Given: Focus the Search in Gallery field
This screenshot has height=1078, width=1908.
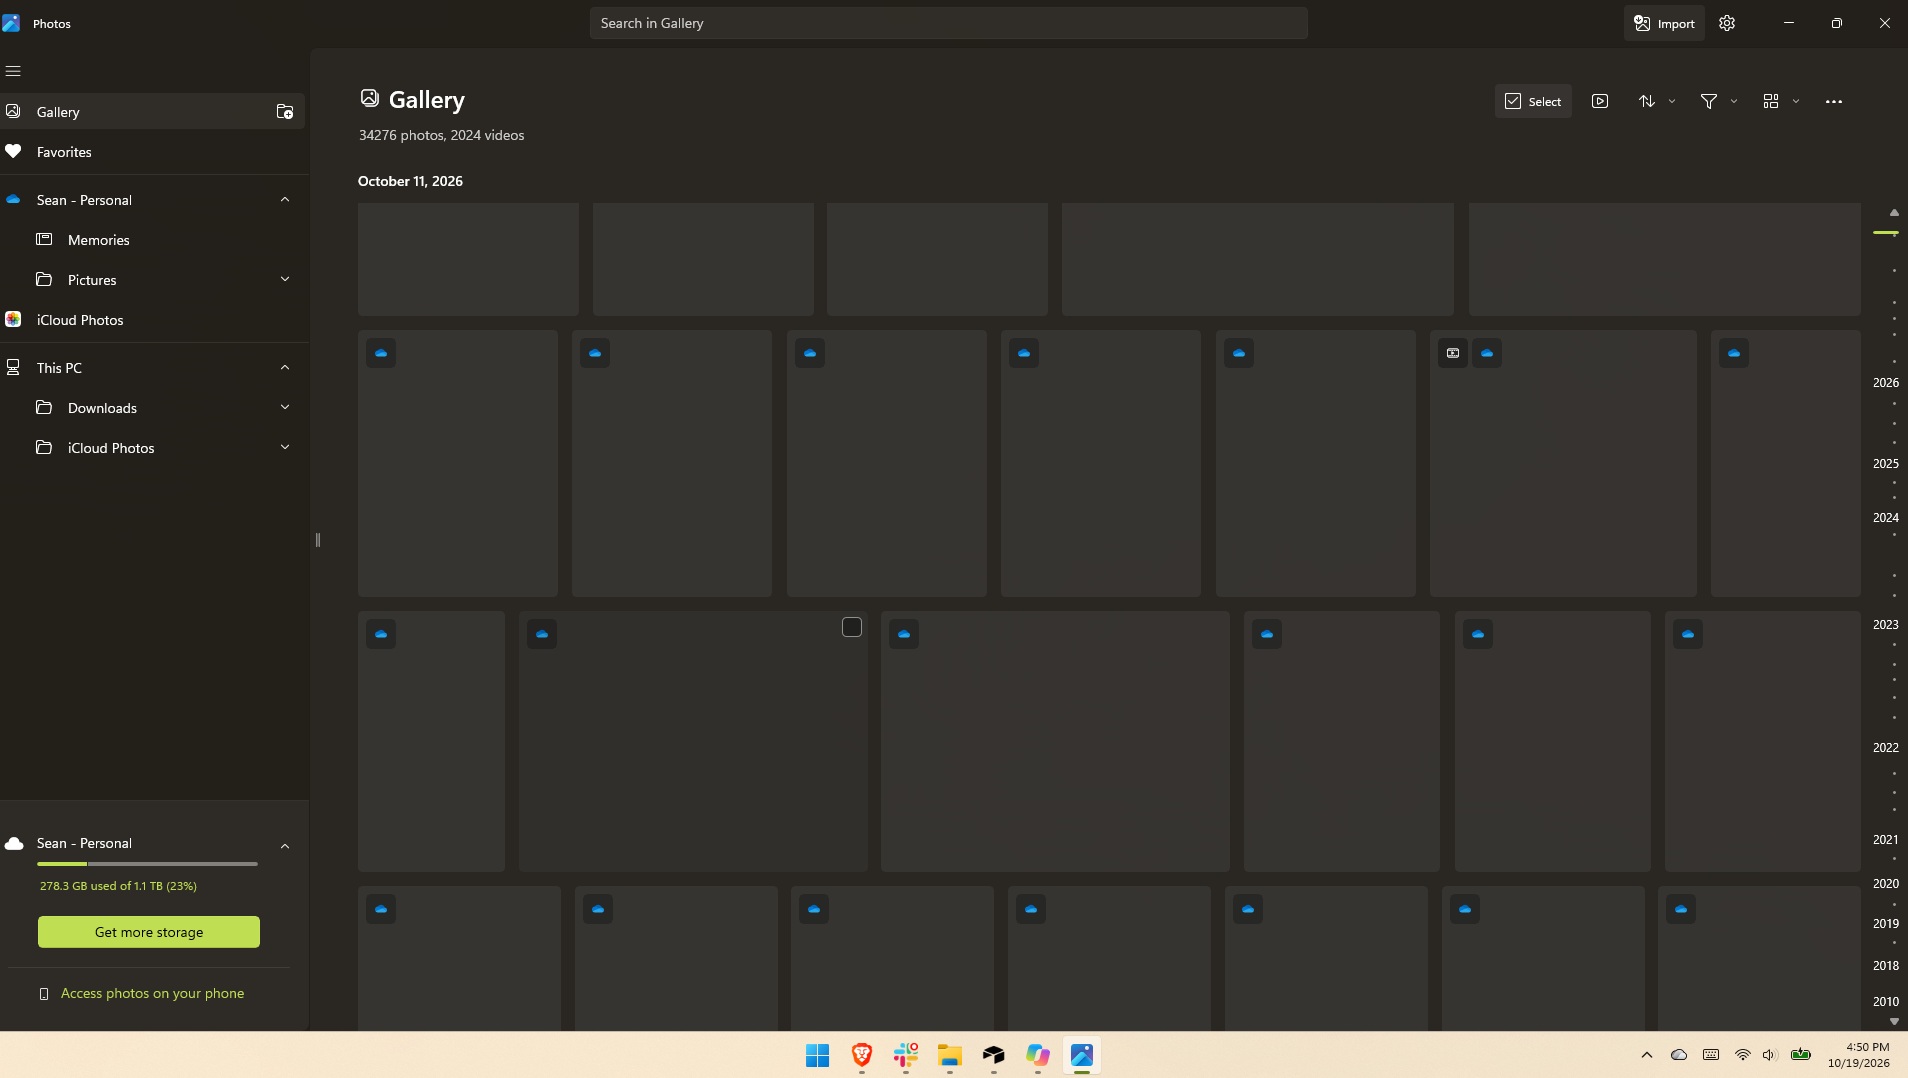Looking at the screenshot, I should (x=948, y=23).
